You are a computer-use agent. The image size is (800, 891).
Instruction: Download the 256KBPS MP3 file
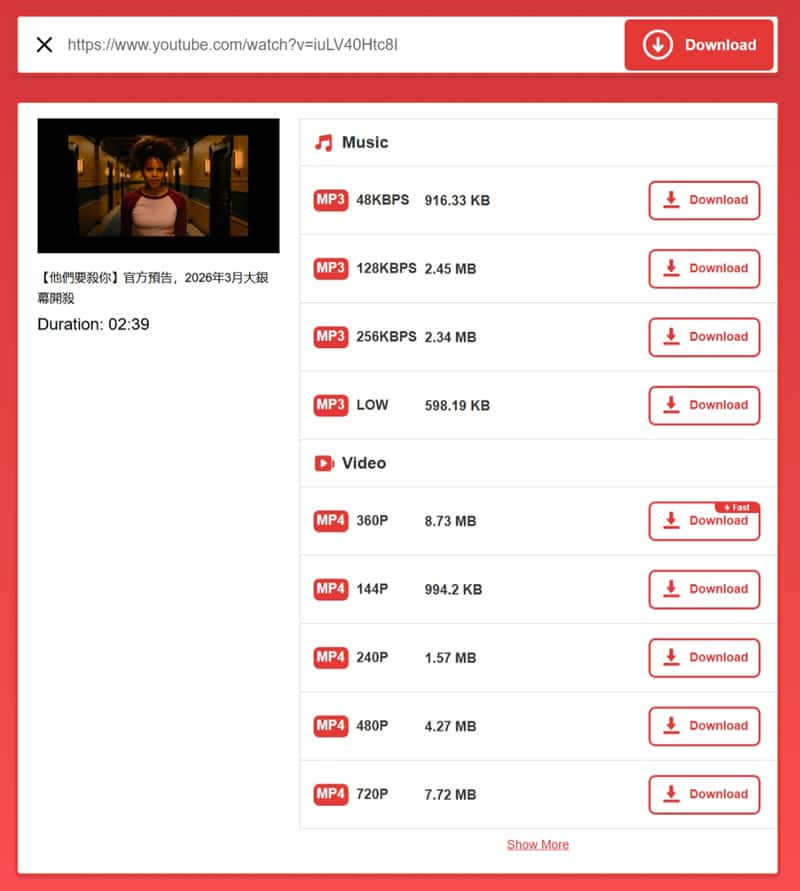click(x=704, y=337)
